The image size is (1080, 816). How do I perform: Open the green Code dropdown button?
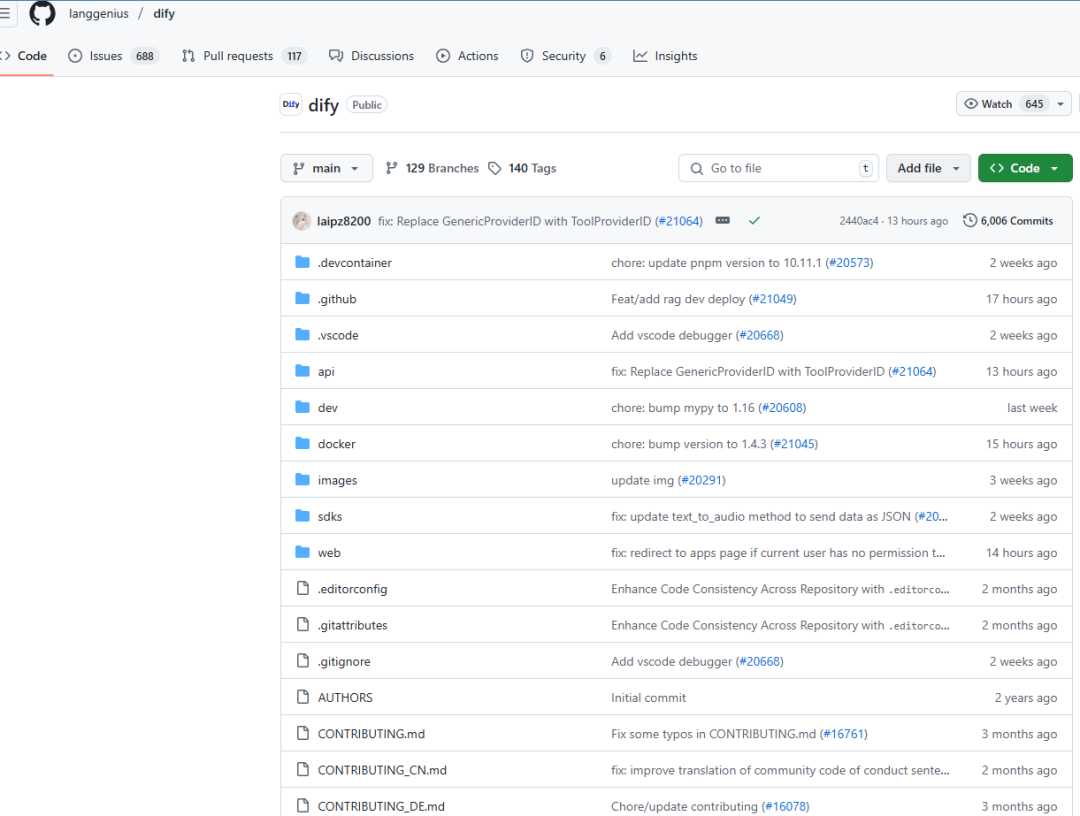[x=1024, y=168]
